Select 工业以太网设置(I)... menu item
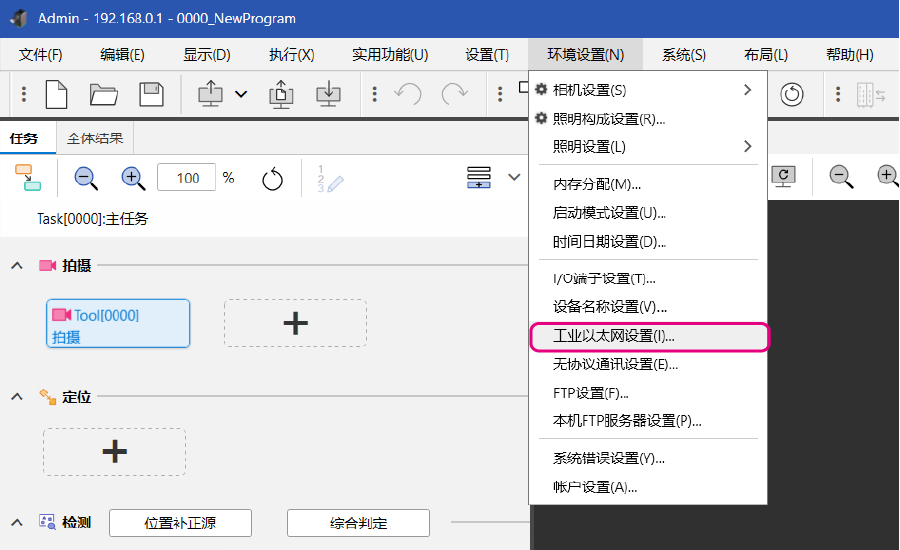 tap(613, 337)
